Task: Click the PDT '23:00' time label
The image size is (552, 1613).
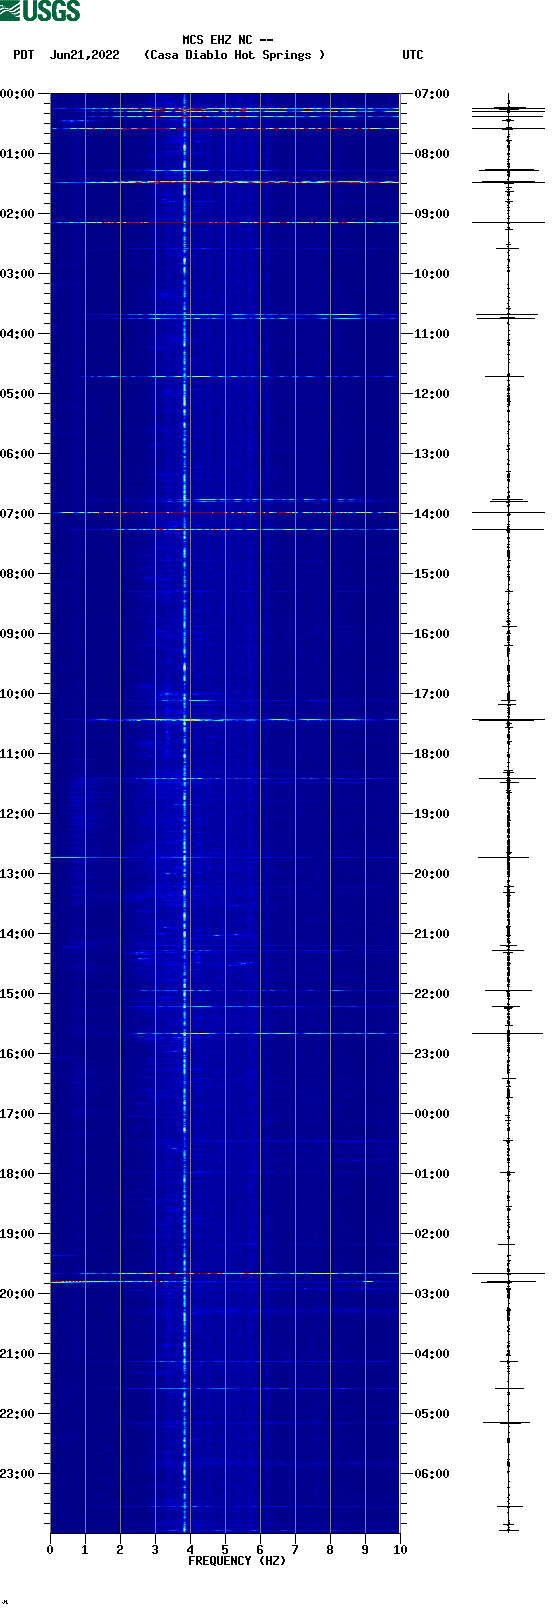Action: pyautogui.click(x=17, y=1474)
